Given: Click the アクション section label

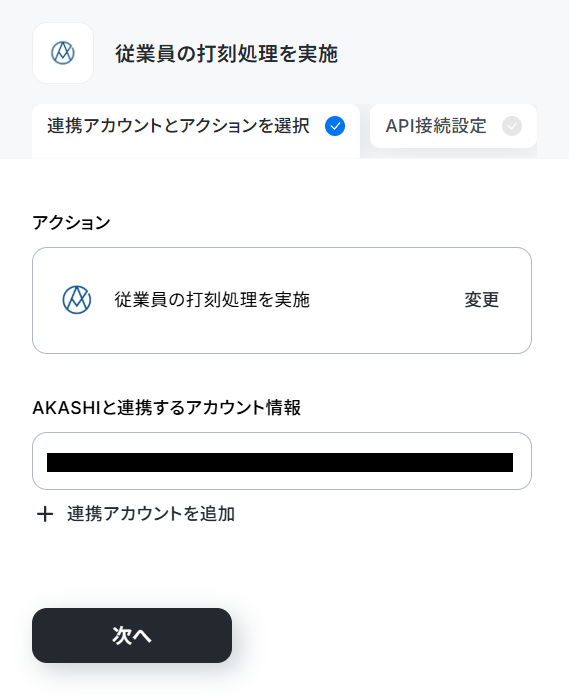Looking at the screenshot, I should click(x=71, y=222).
